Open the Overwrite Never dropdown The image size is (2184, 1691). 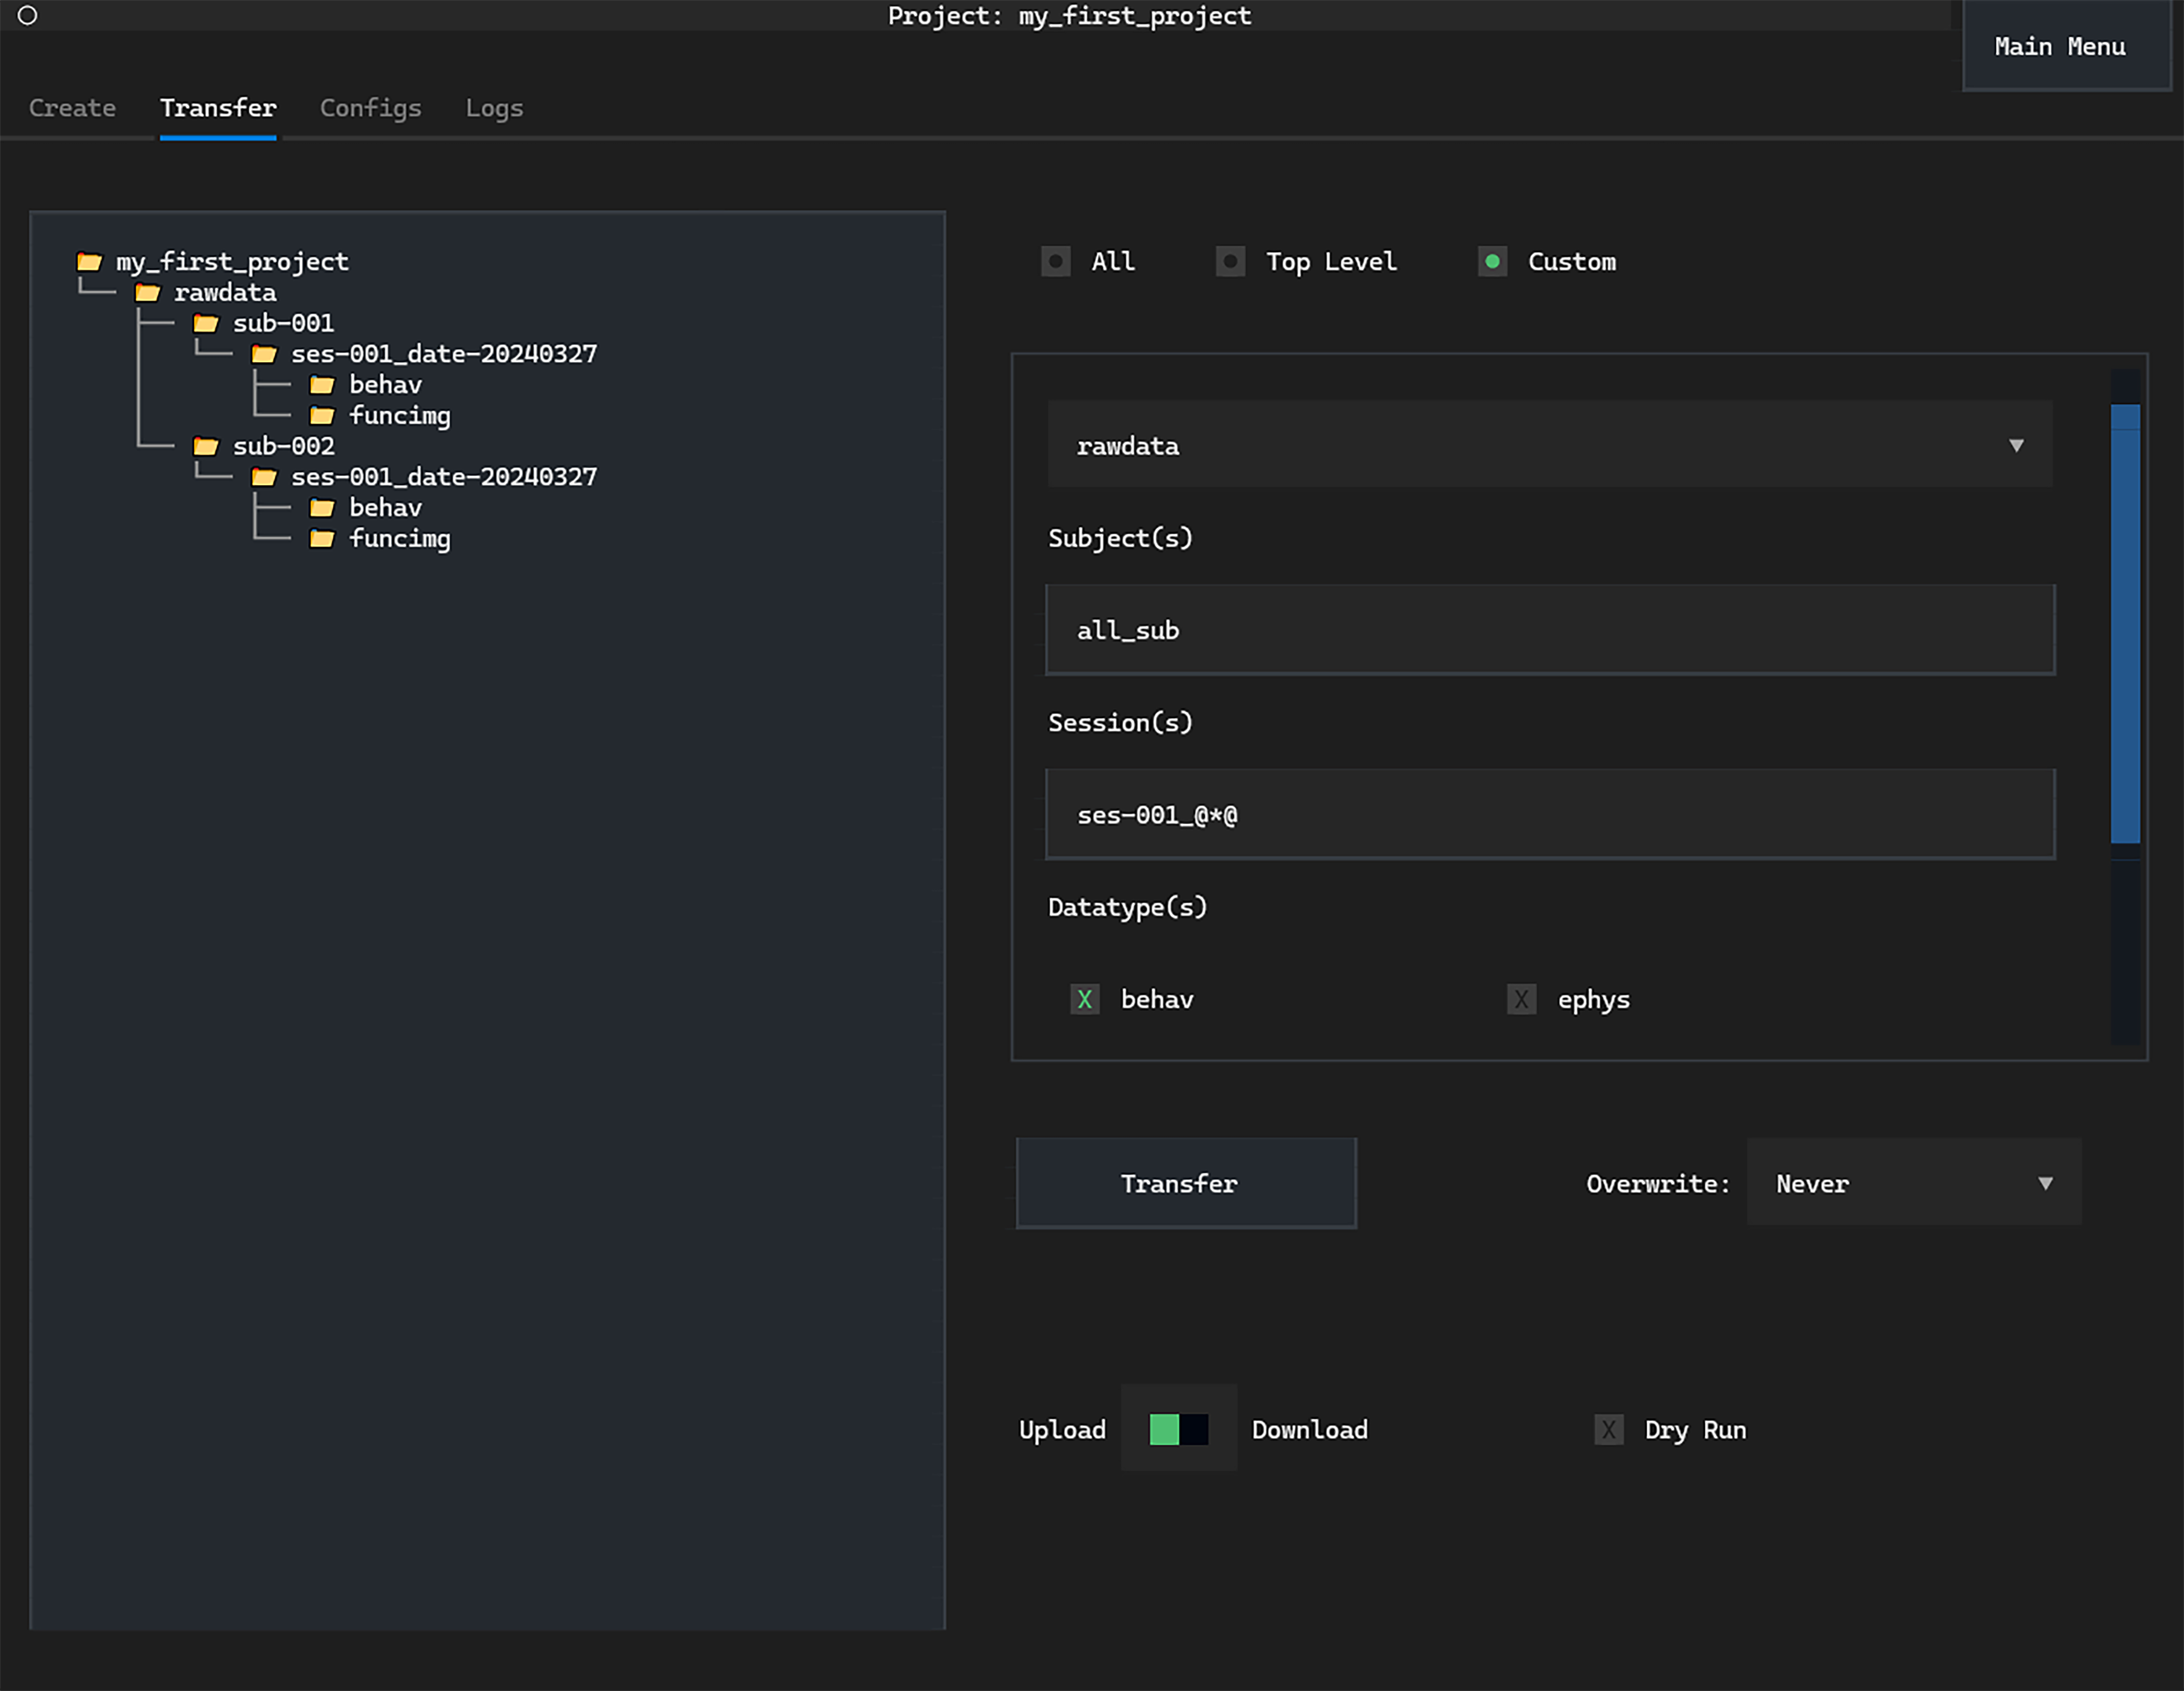[x=1913, y=1183]
